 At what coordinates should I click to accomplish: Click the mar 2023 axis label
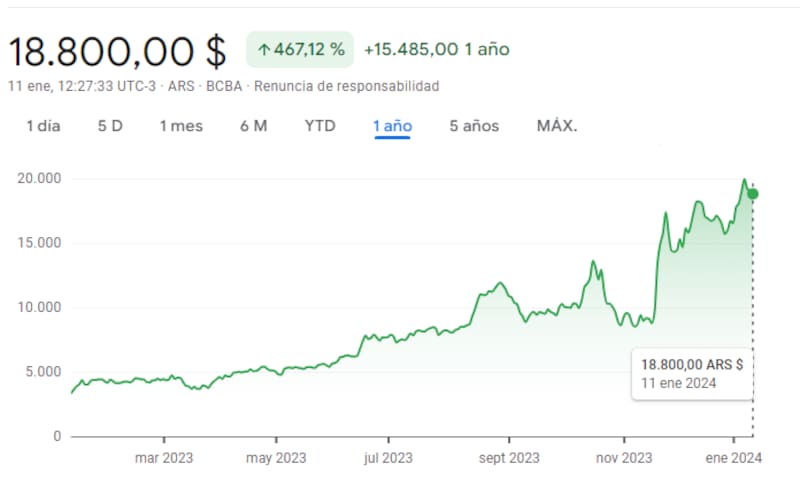163,458
